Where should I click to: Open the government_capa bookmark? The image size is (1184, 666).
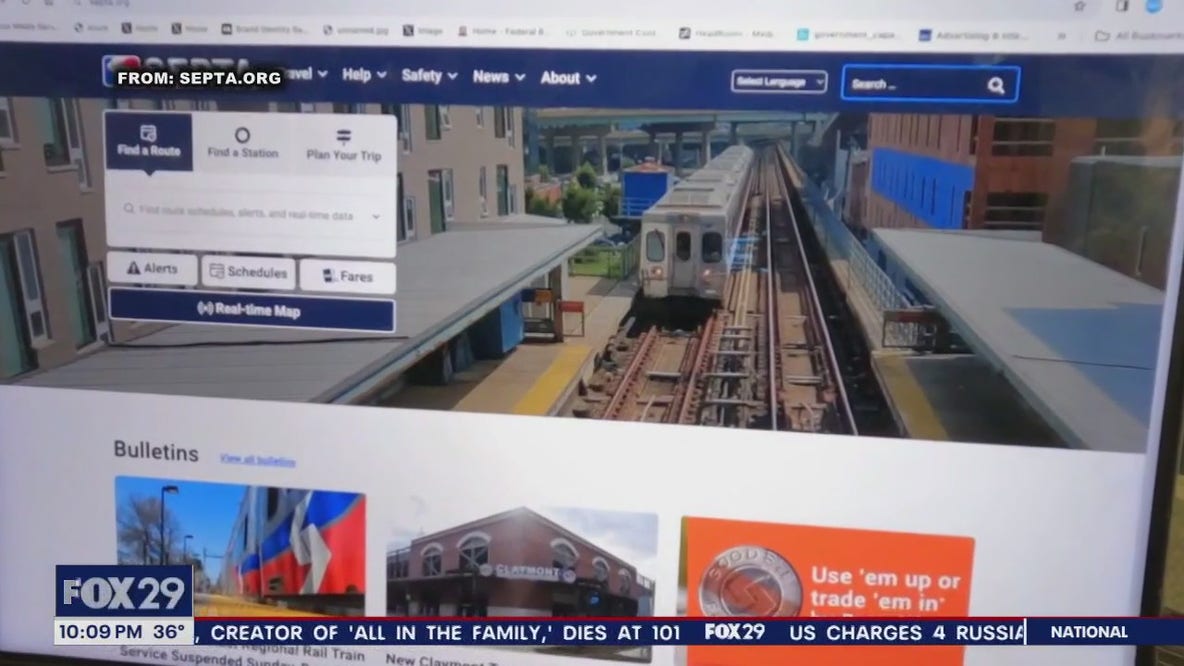click(849, 35)
